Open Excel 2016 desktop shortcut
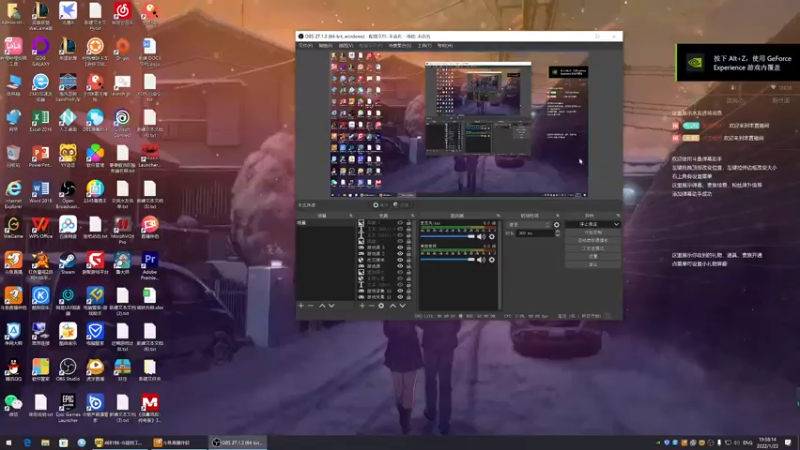The height and width of the screenshot is (450, 800). coord(40,121)
